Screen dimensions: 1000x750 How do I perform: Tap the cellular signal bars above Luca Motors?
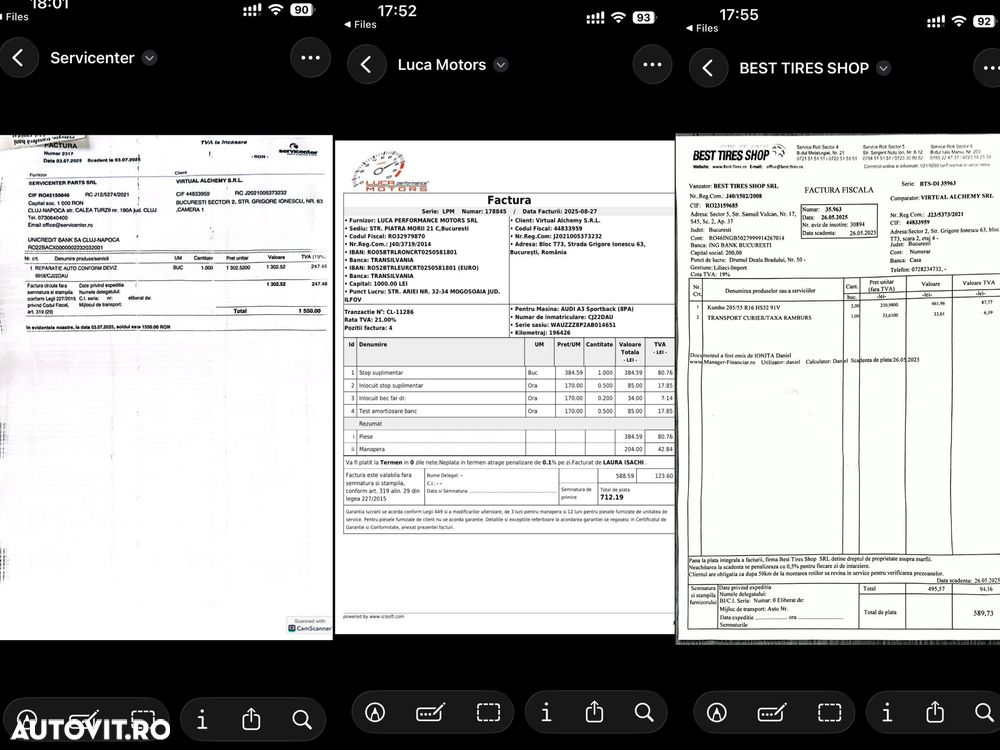(x=595, y=18)
